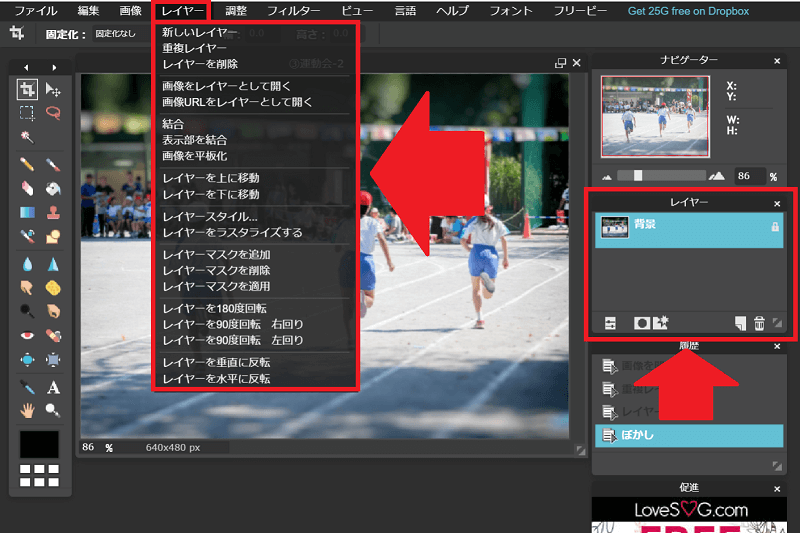Collapse toolbox with left arrow
This screenshot has height=533, width=800.
[x=26, y=67]
